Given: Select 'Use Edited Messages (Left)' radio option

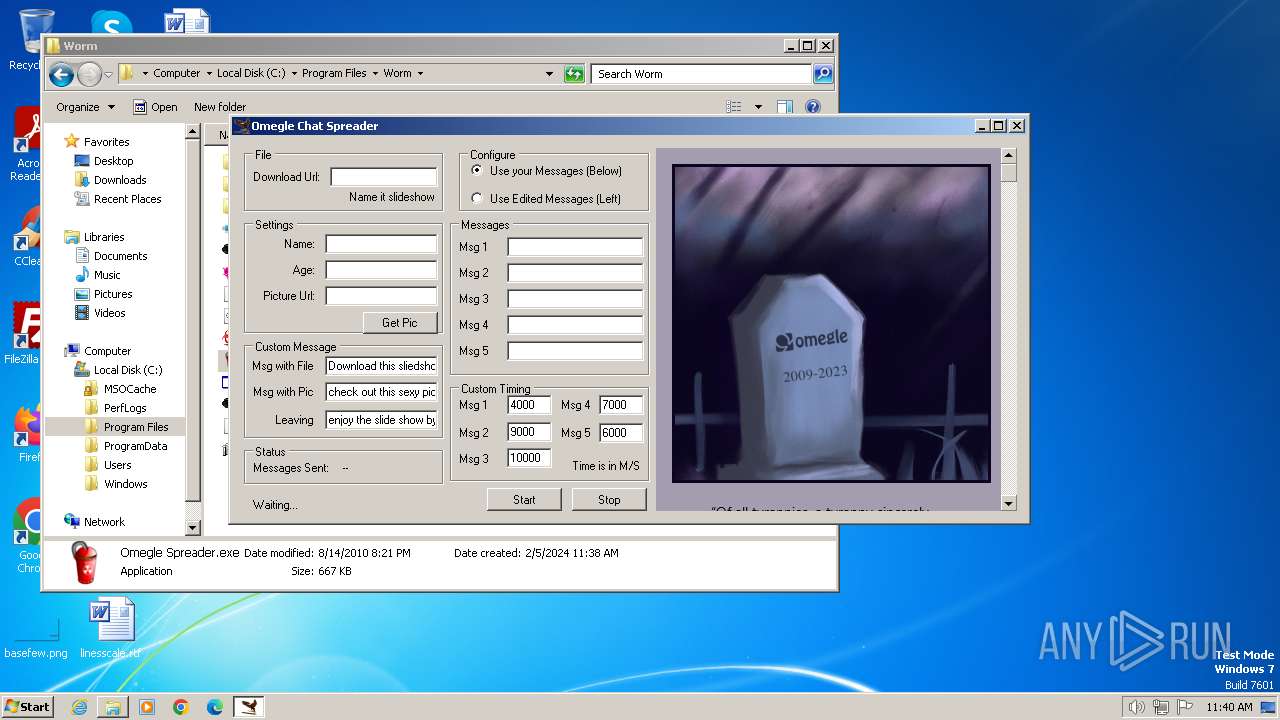Looking at the screenshot, I should [546, 199].
